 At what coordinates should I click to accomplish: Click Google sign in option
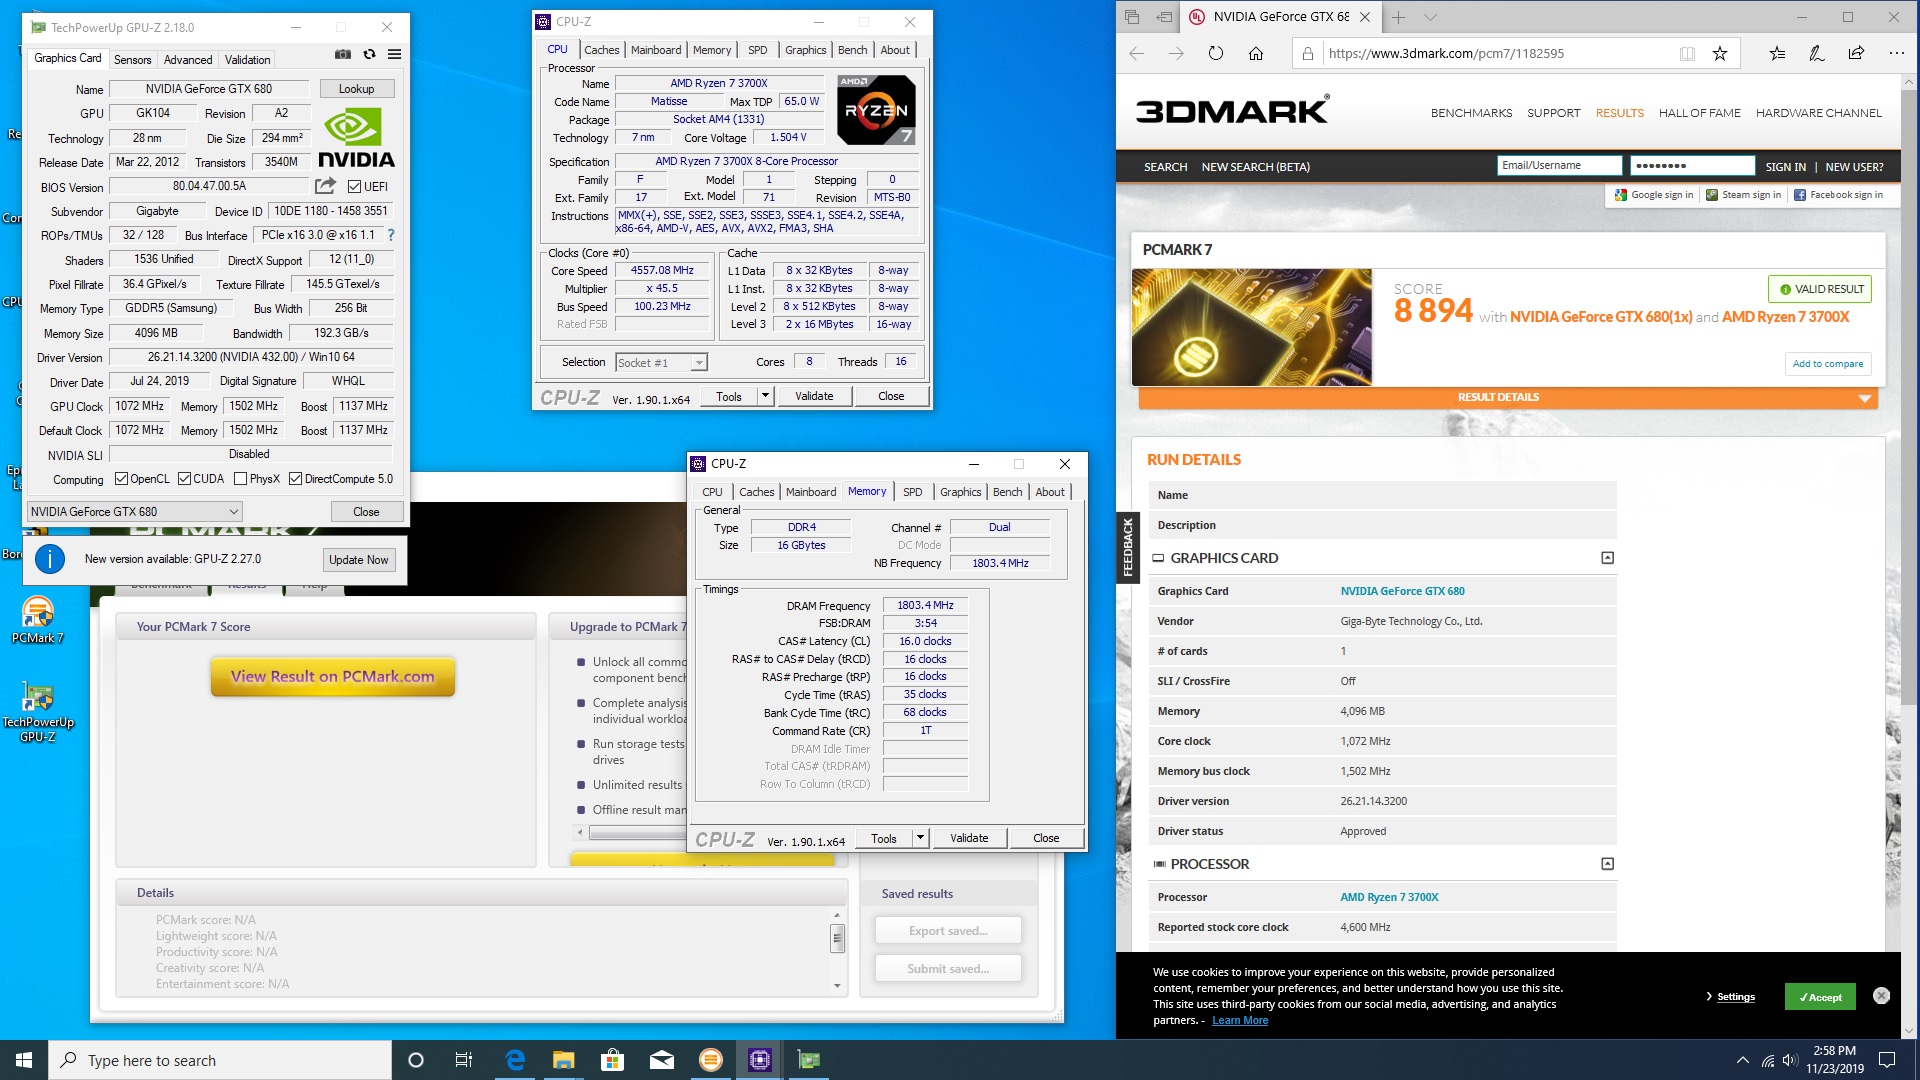click(x=1654, y=195)
